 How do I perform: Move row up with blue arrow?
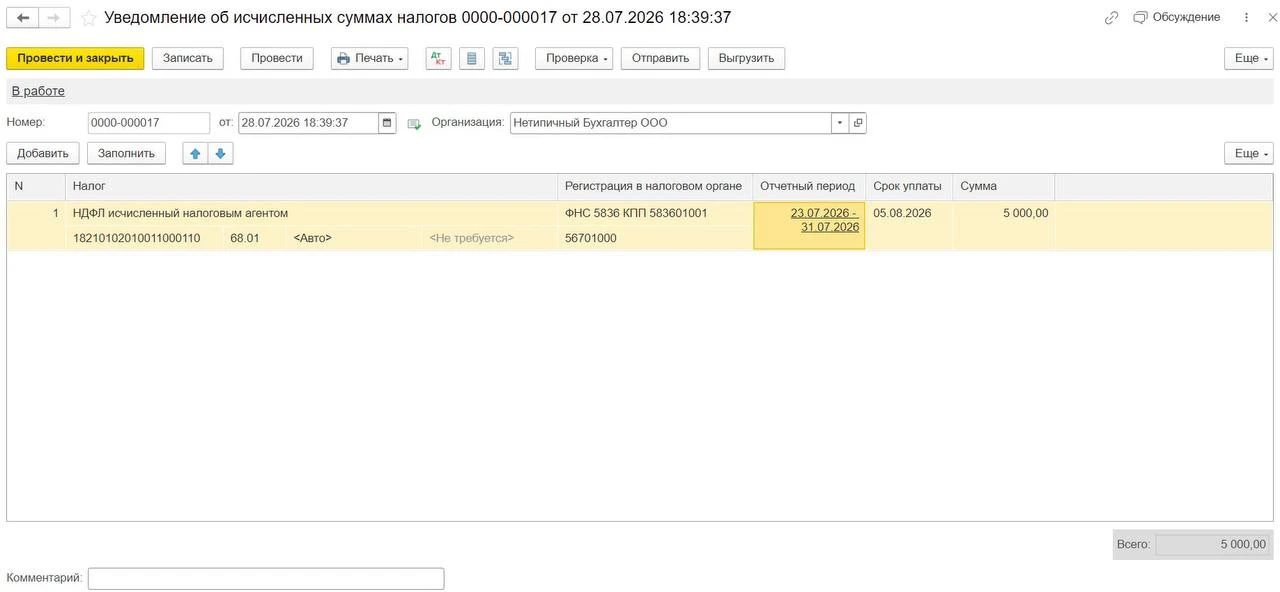[x=195, y=153]
